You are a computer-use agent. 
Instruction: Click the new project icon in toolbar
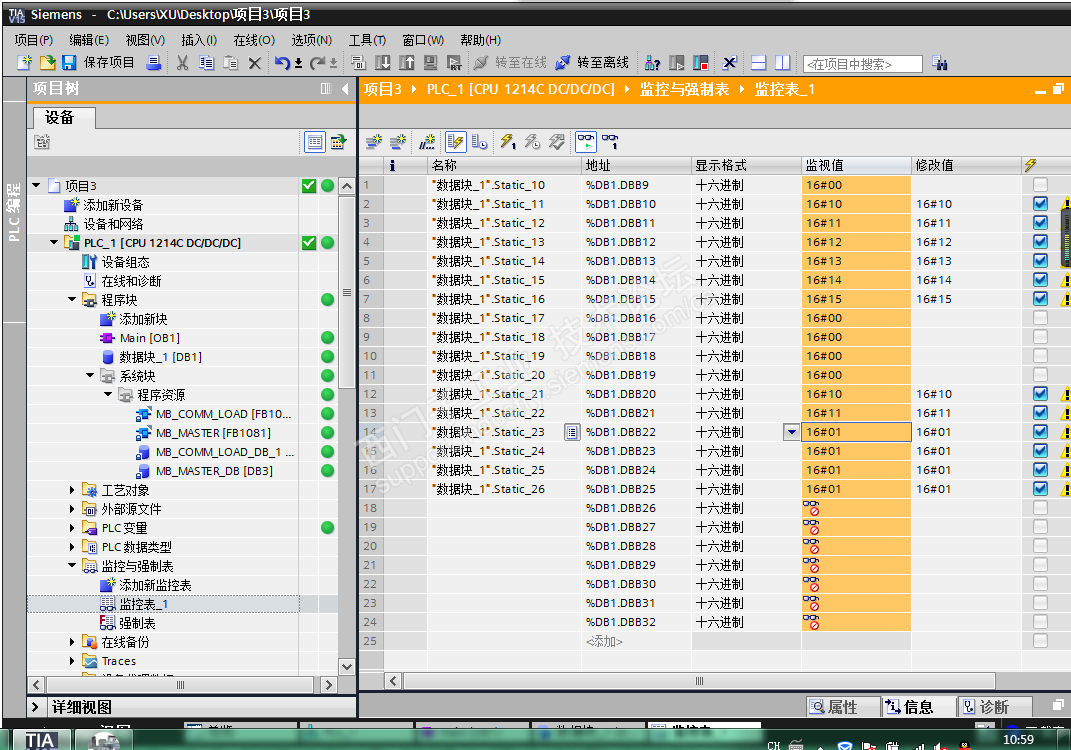point(24,63)
